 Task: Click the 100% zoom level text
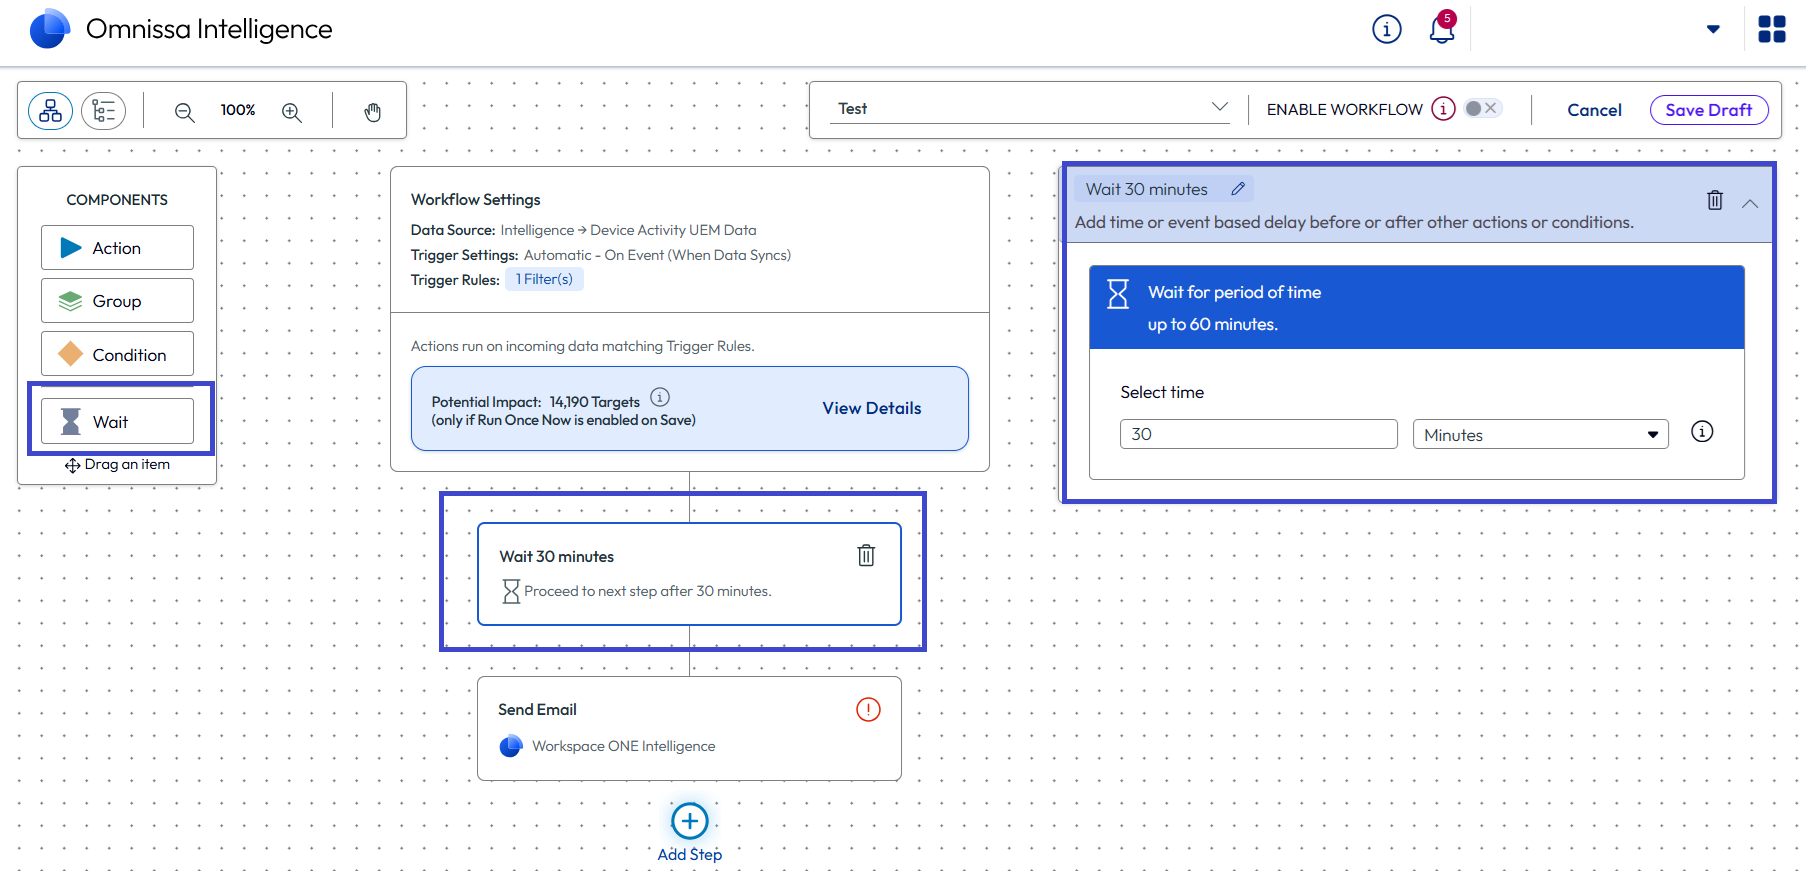[238, 110]
